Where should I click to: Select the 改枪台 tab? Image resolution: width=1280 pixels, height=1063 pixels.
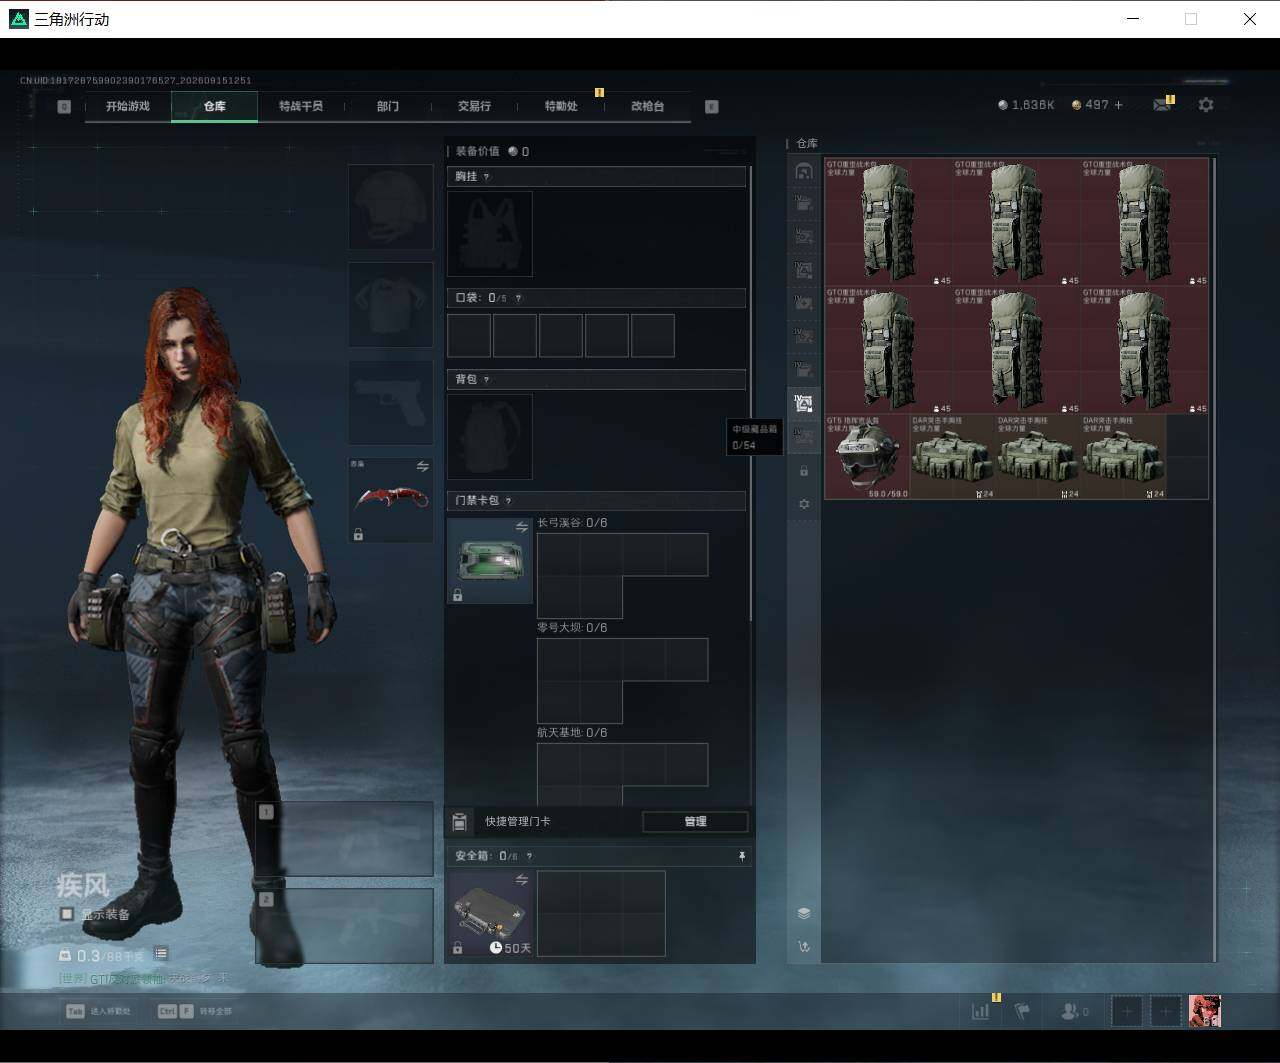(647, 106)
